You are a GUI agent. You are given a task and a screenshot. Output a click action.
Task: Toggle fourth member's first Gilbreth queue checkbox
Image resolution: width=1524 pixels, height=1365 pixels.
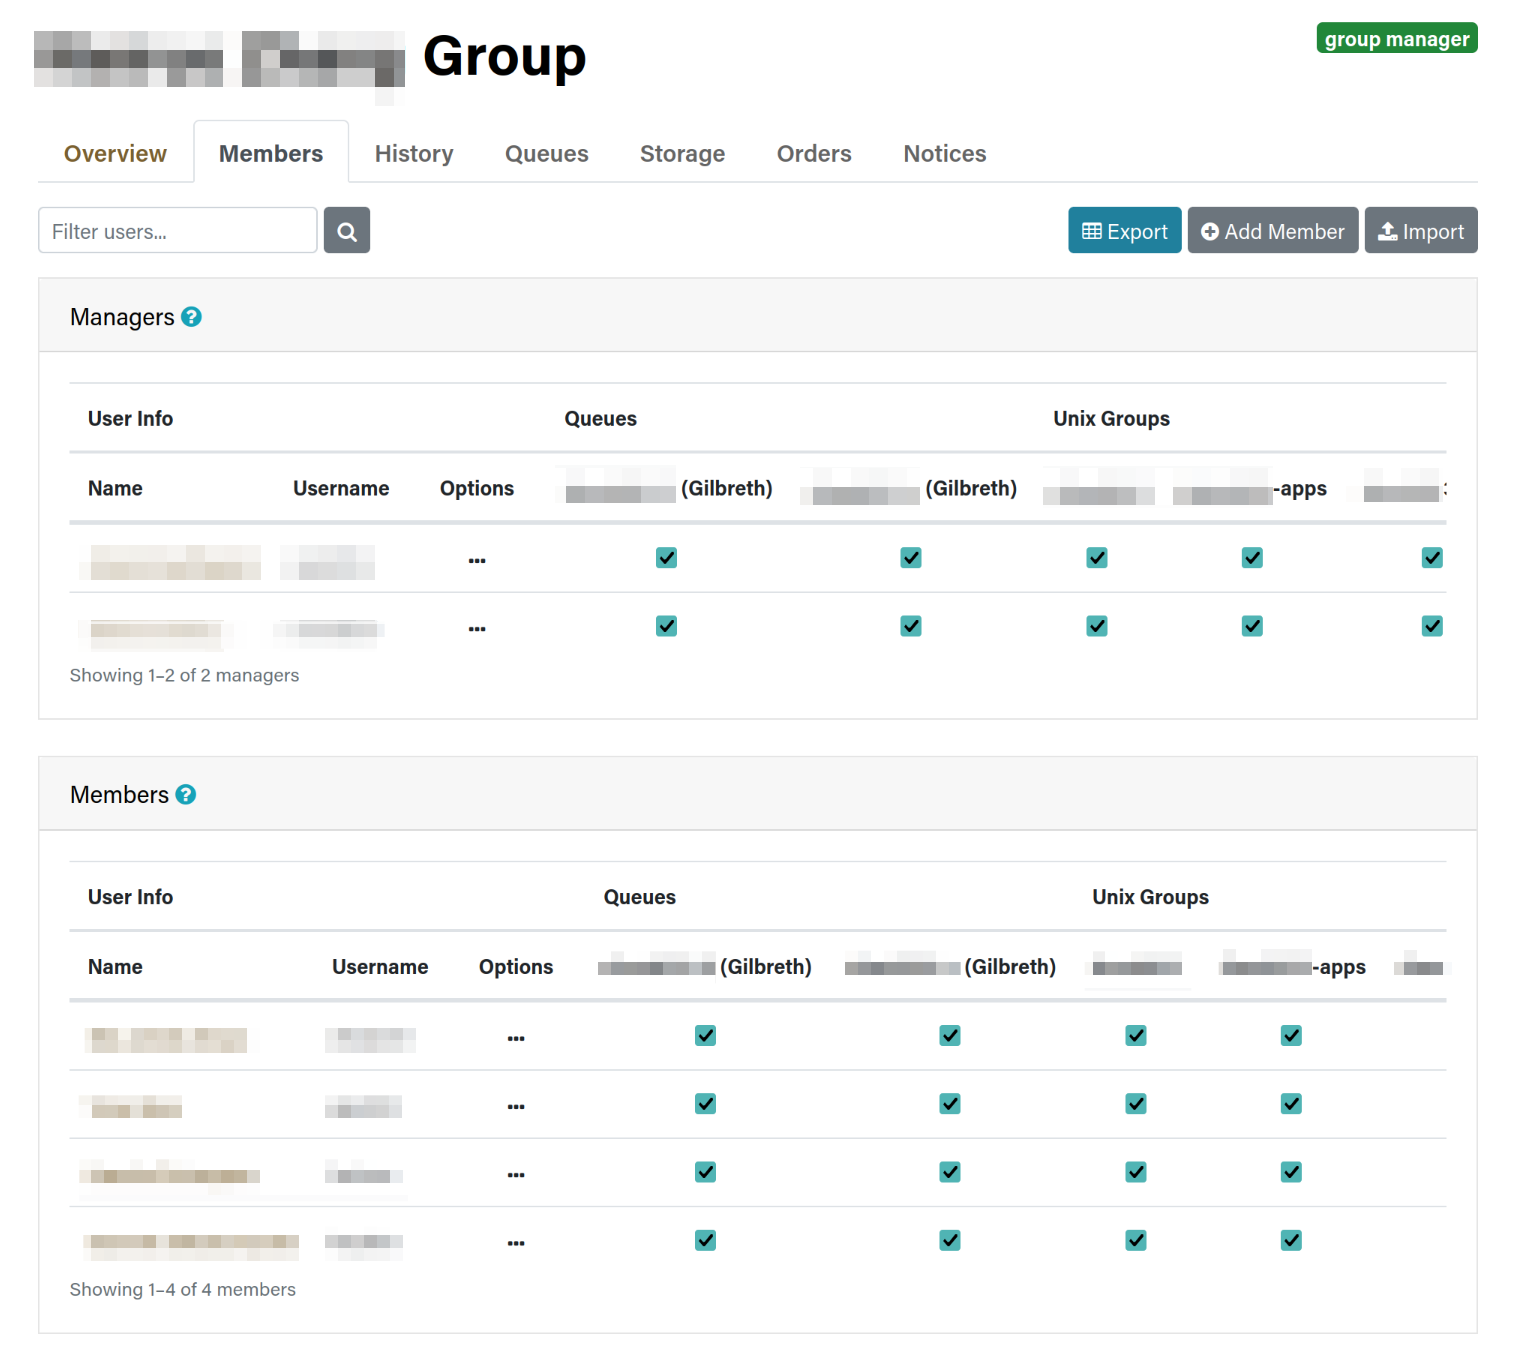(x=706, y=1241)
